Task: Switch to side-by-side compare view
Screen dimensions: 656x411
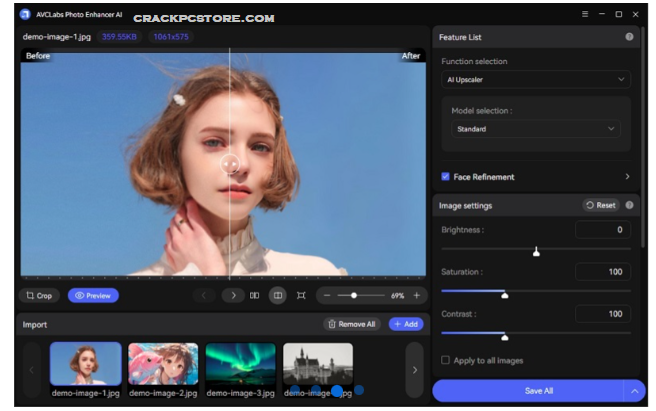Action: click(255, 296)
